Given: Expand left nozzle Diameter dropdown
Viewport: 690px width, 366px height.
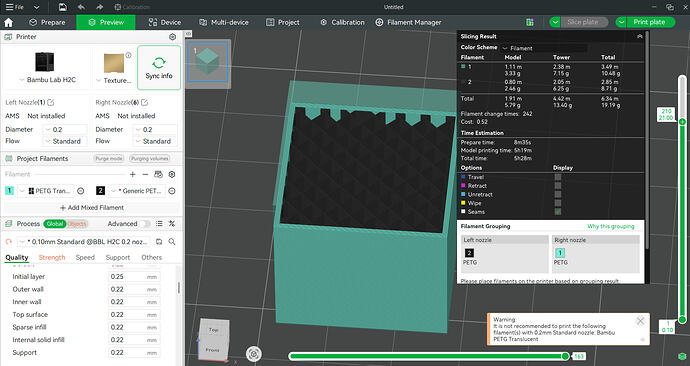Looking at the screenshot, I should click(65, 130).
